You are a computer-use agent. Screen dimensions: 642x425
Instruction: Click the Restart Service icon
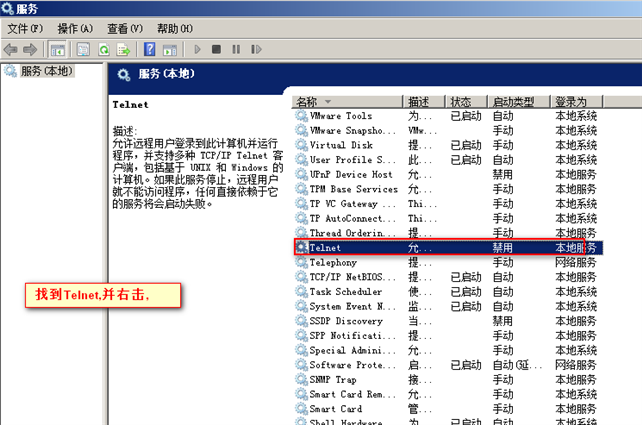[x=256, y=50]
